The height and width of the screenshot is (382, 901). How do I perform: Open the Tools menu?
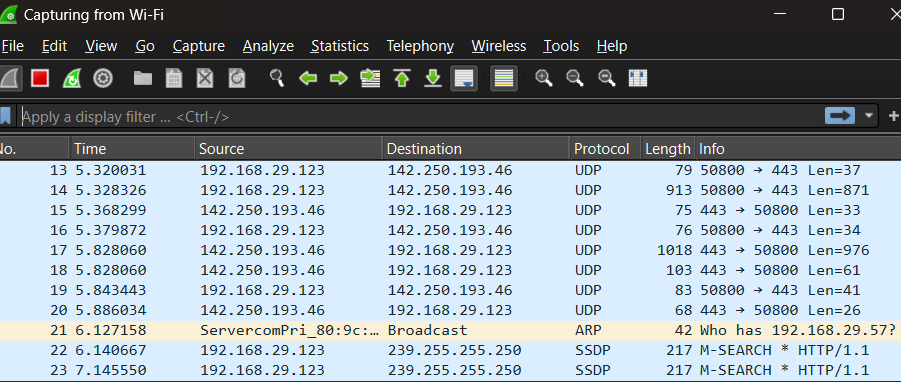click(561, 46)
